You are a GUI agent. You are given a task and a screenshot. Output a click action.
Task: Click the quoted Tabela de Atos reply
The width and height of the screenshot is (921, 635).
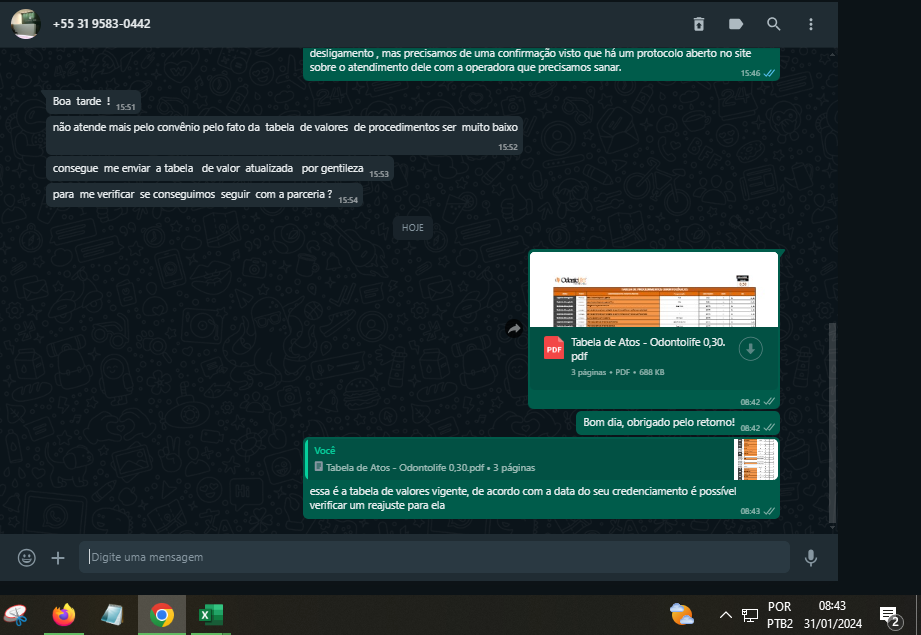520,459
